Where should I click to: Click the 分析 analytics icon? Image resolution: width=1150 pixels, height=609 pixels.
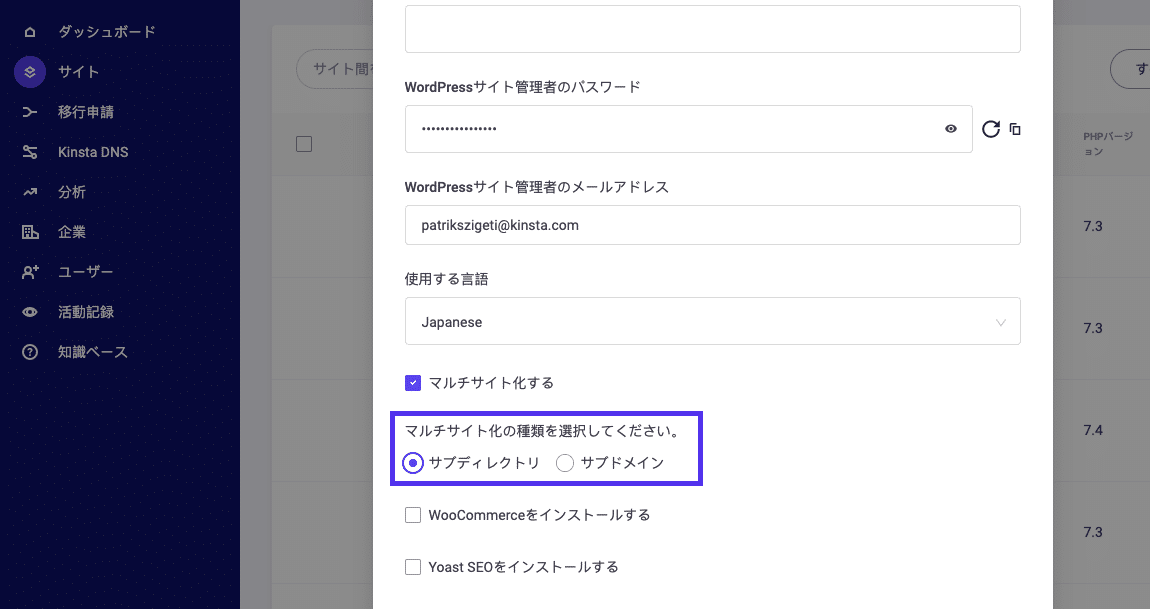[x=28, y=191]
